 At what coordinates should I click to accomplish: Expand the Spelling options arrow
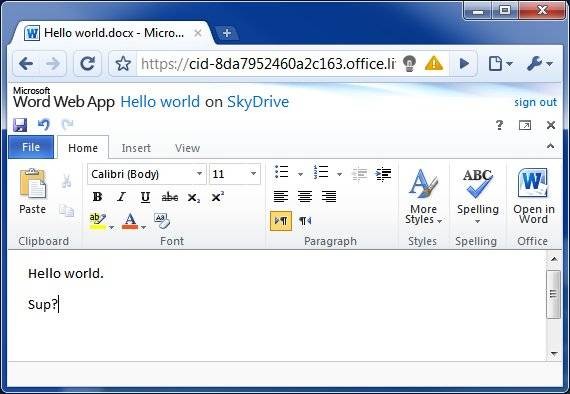(x=478, y=221)
